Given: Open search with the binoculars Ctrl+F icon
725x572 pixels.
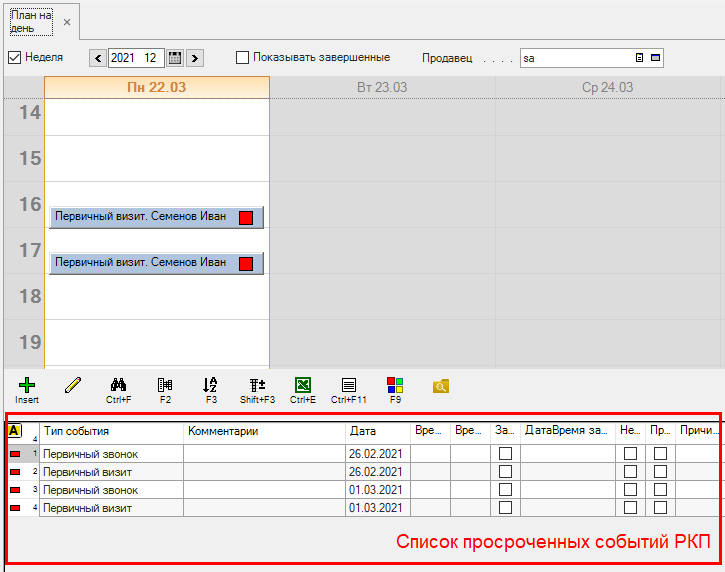Looking at the screenshot, I should 119,385.
